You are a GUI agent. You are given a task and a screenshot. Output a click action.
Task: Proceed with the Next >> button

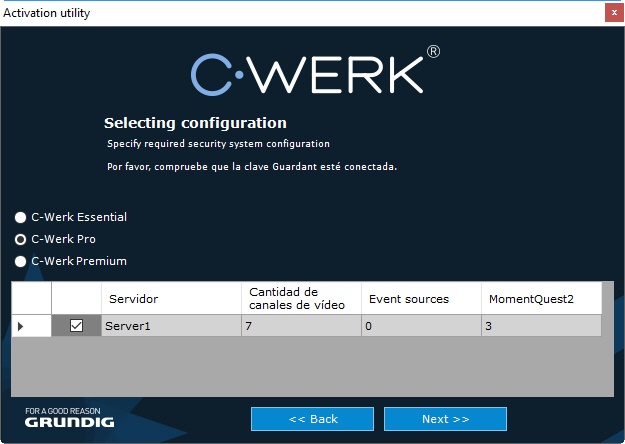click(x=445, y=418)
